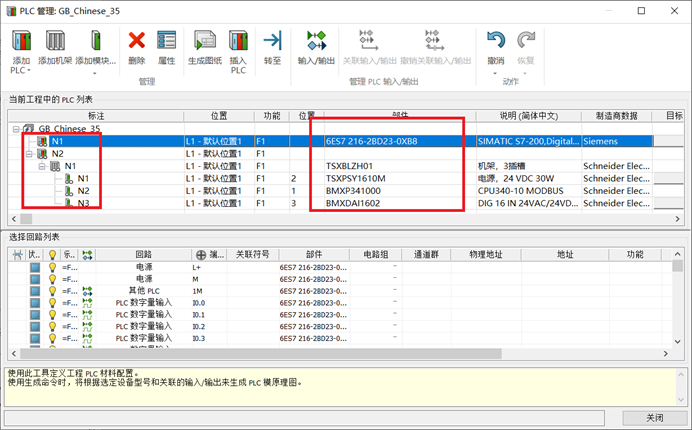Collapse the N1 rack node under N2
Screen dimensions: 692x430
tap(42, 166)
